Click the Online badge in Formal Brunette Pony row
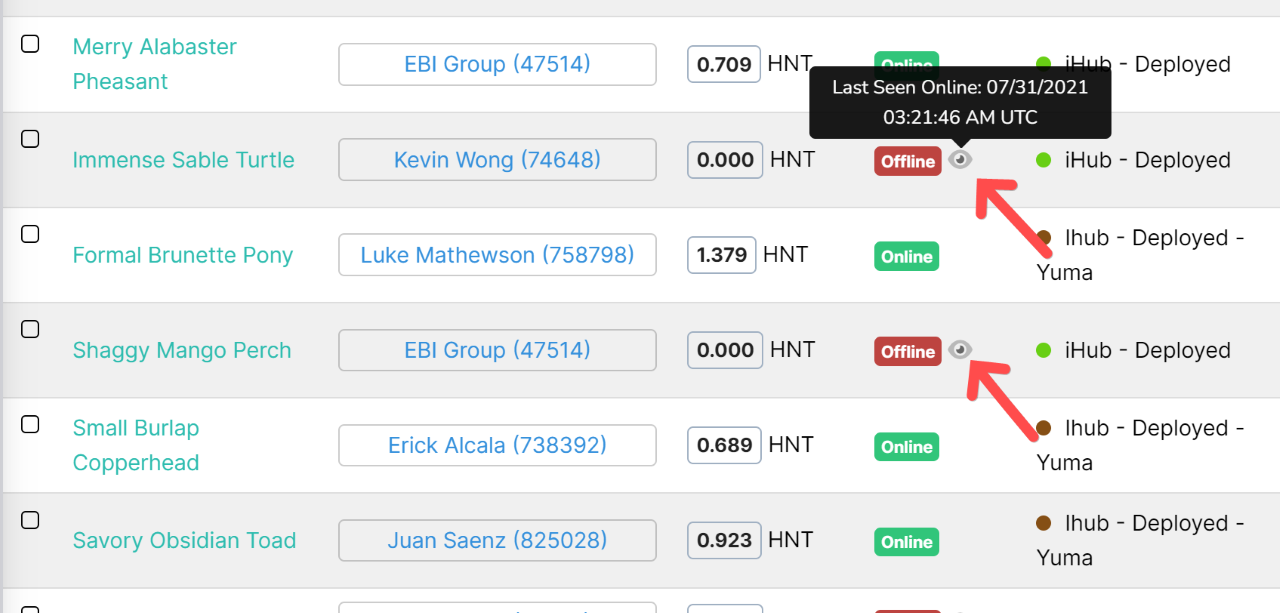Screen dimensions: 1280x613 [x=907, y=257]
